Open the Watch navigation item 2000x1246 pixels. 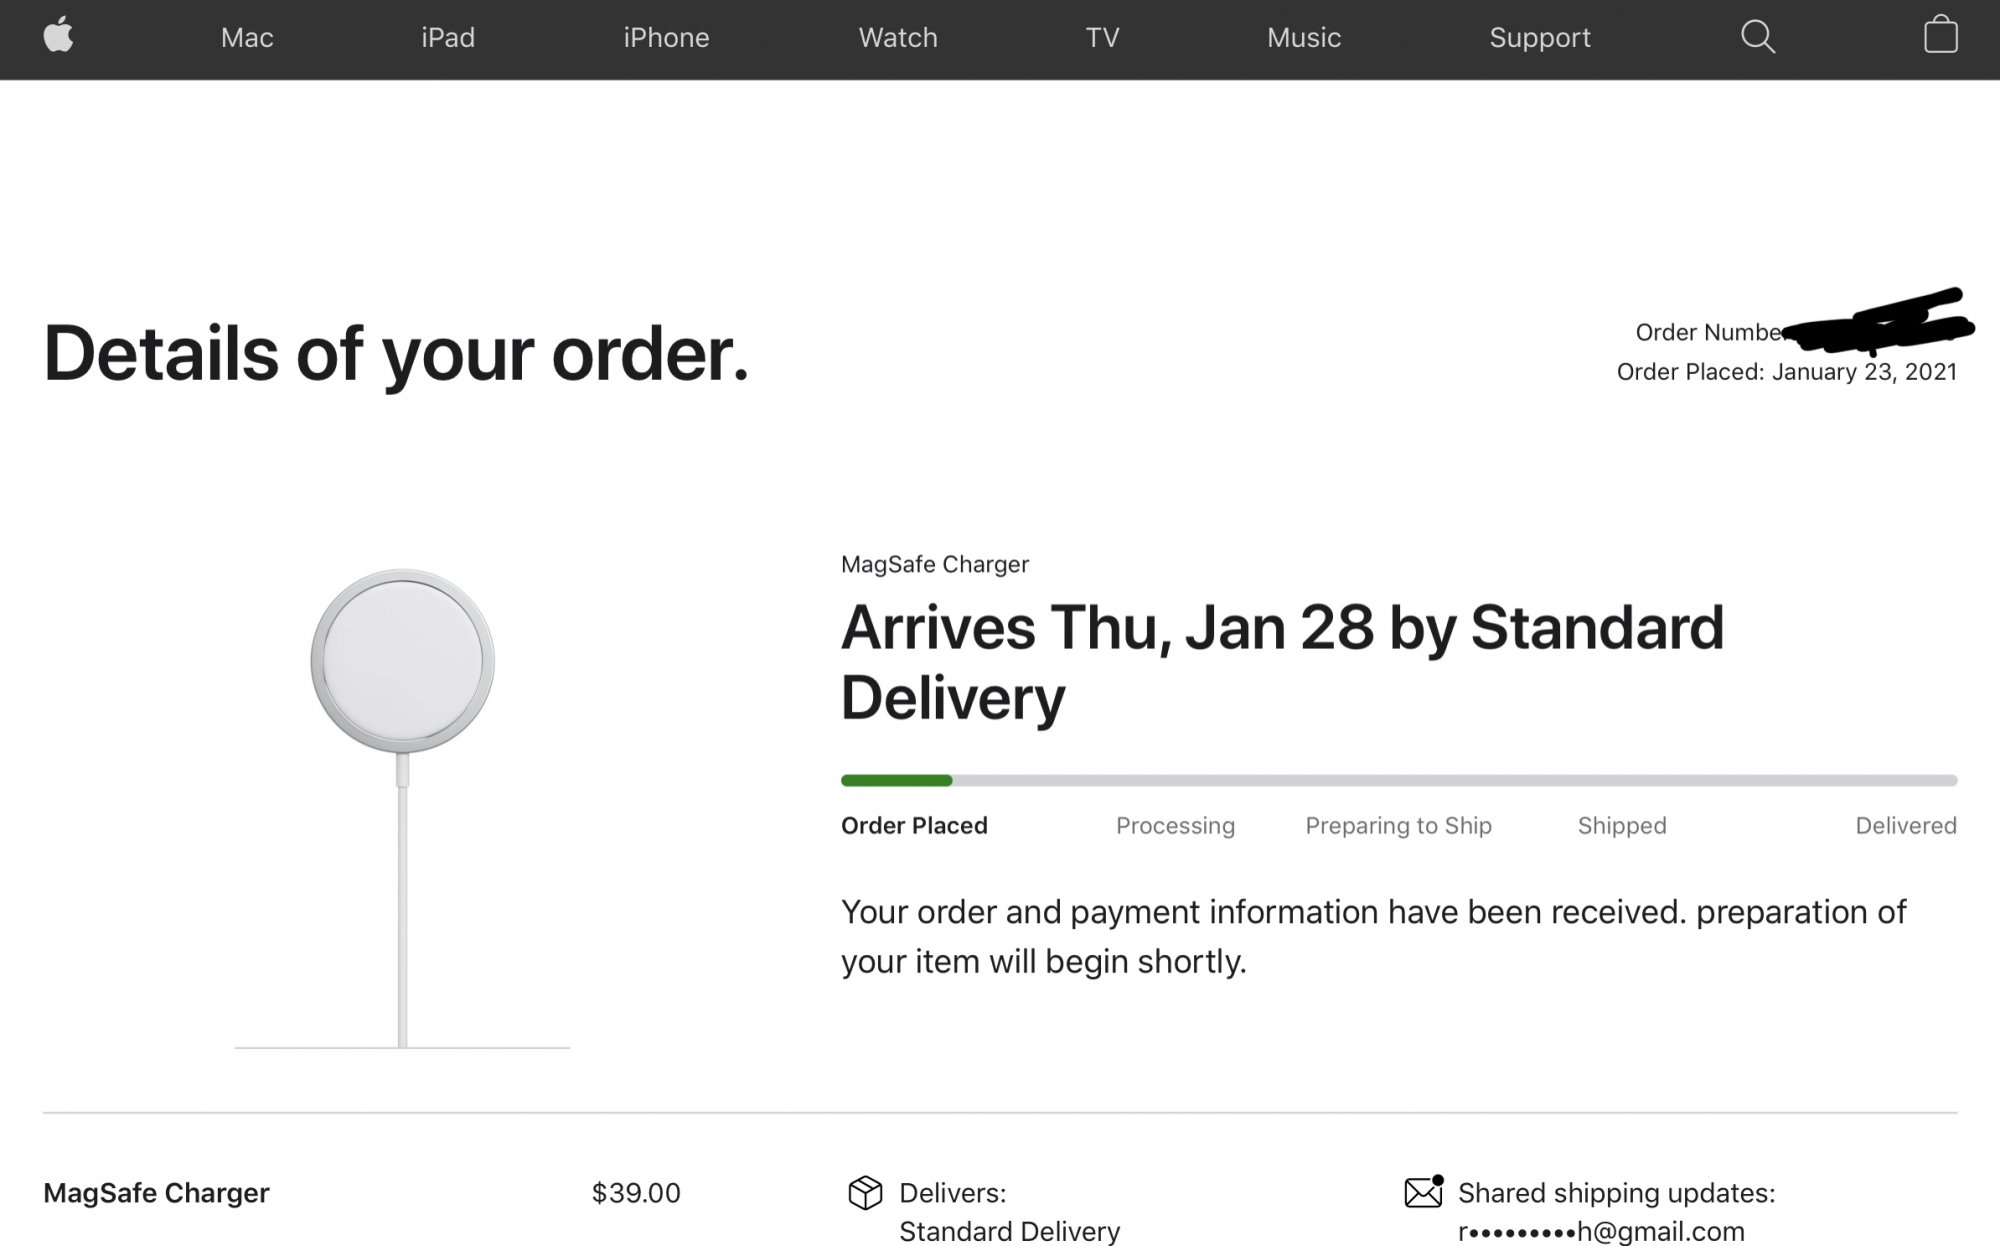tap(897, 38)
